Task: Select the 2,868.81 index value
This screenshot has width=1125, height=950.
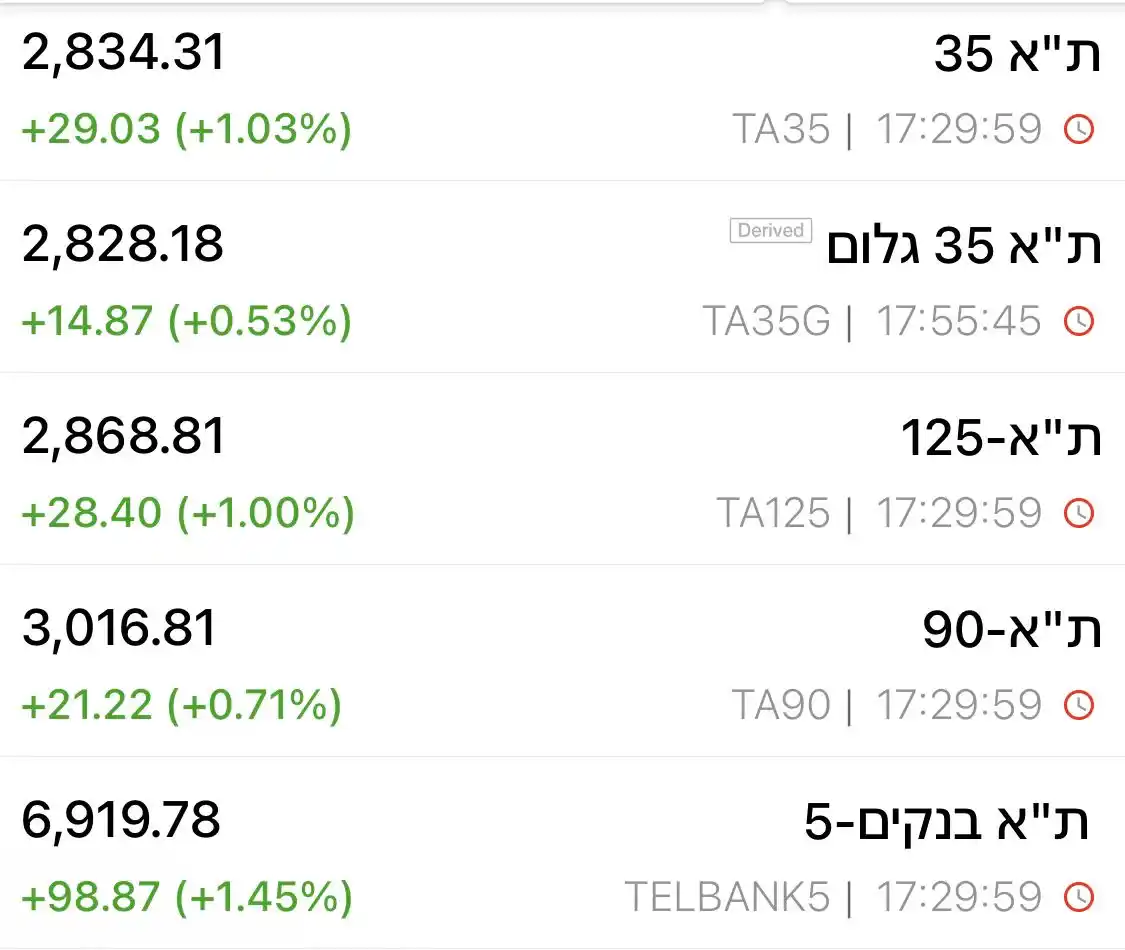Action: 123,436
